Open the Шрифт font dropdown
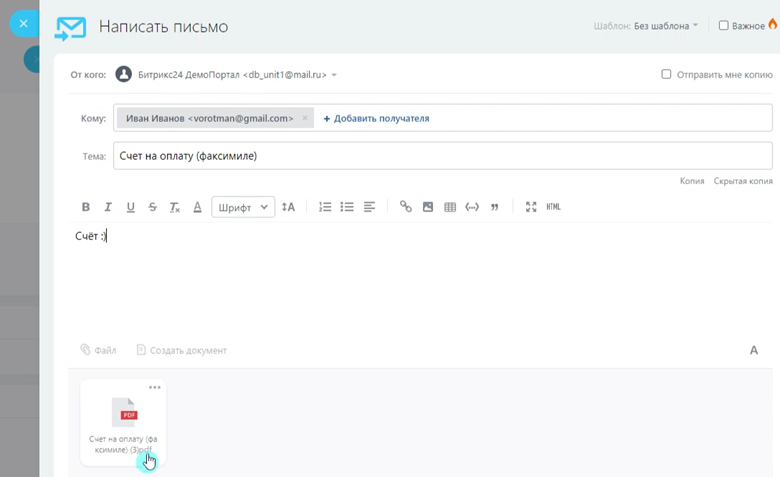Screen dimensions: 780x477 pyautogui.click(x=243, y=207)
